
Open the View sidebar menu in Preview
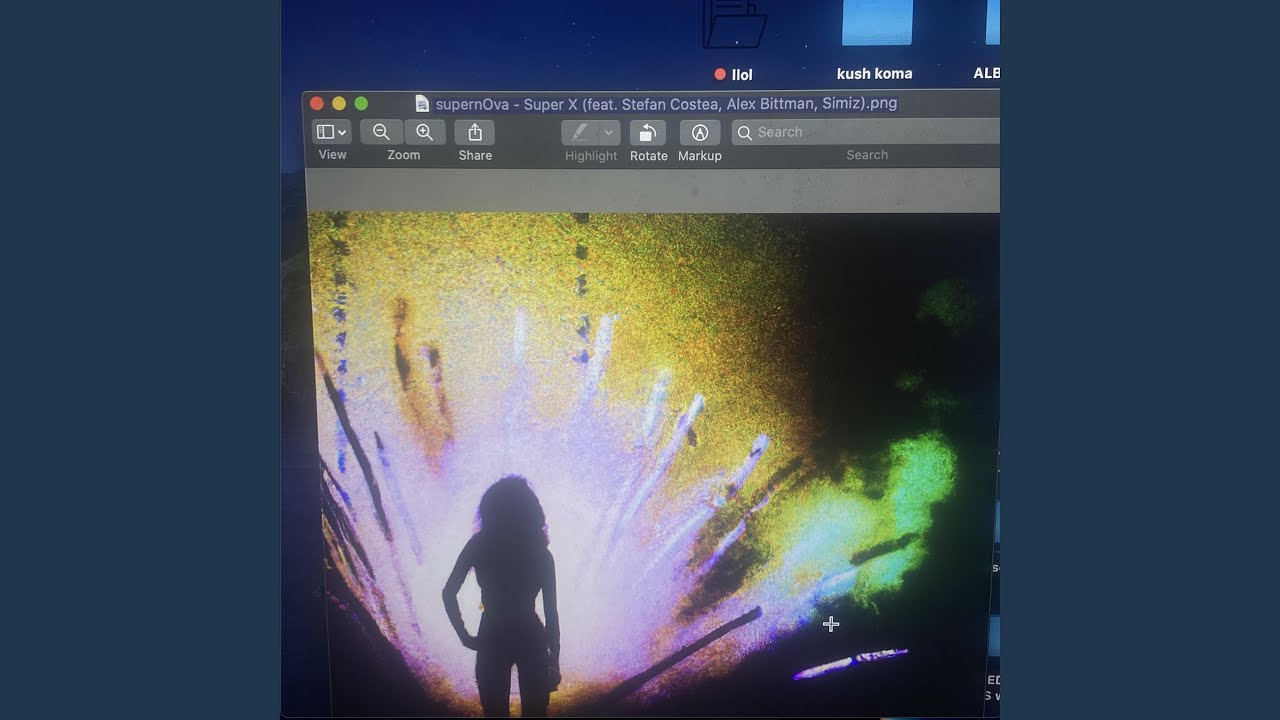pyautogui.click(x=331, y=132)
